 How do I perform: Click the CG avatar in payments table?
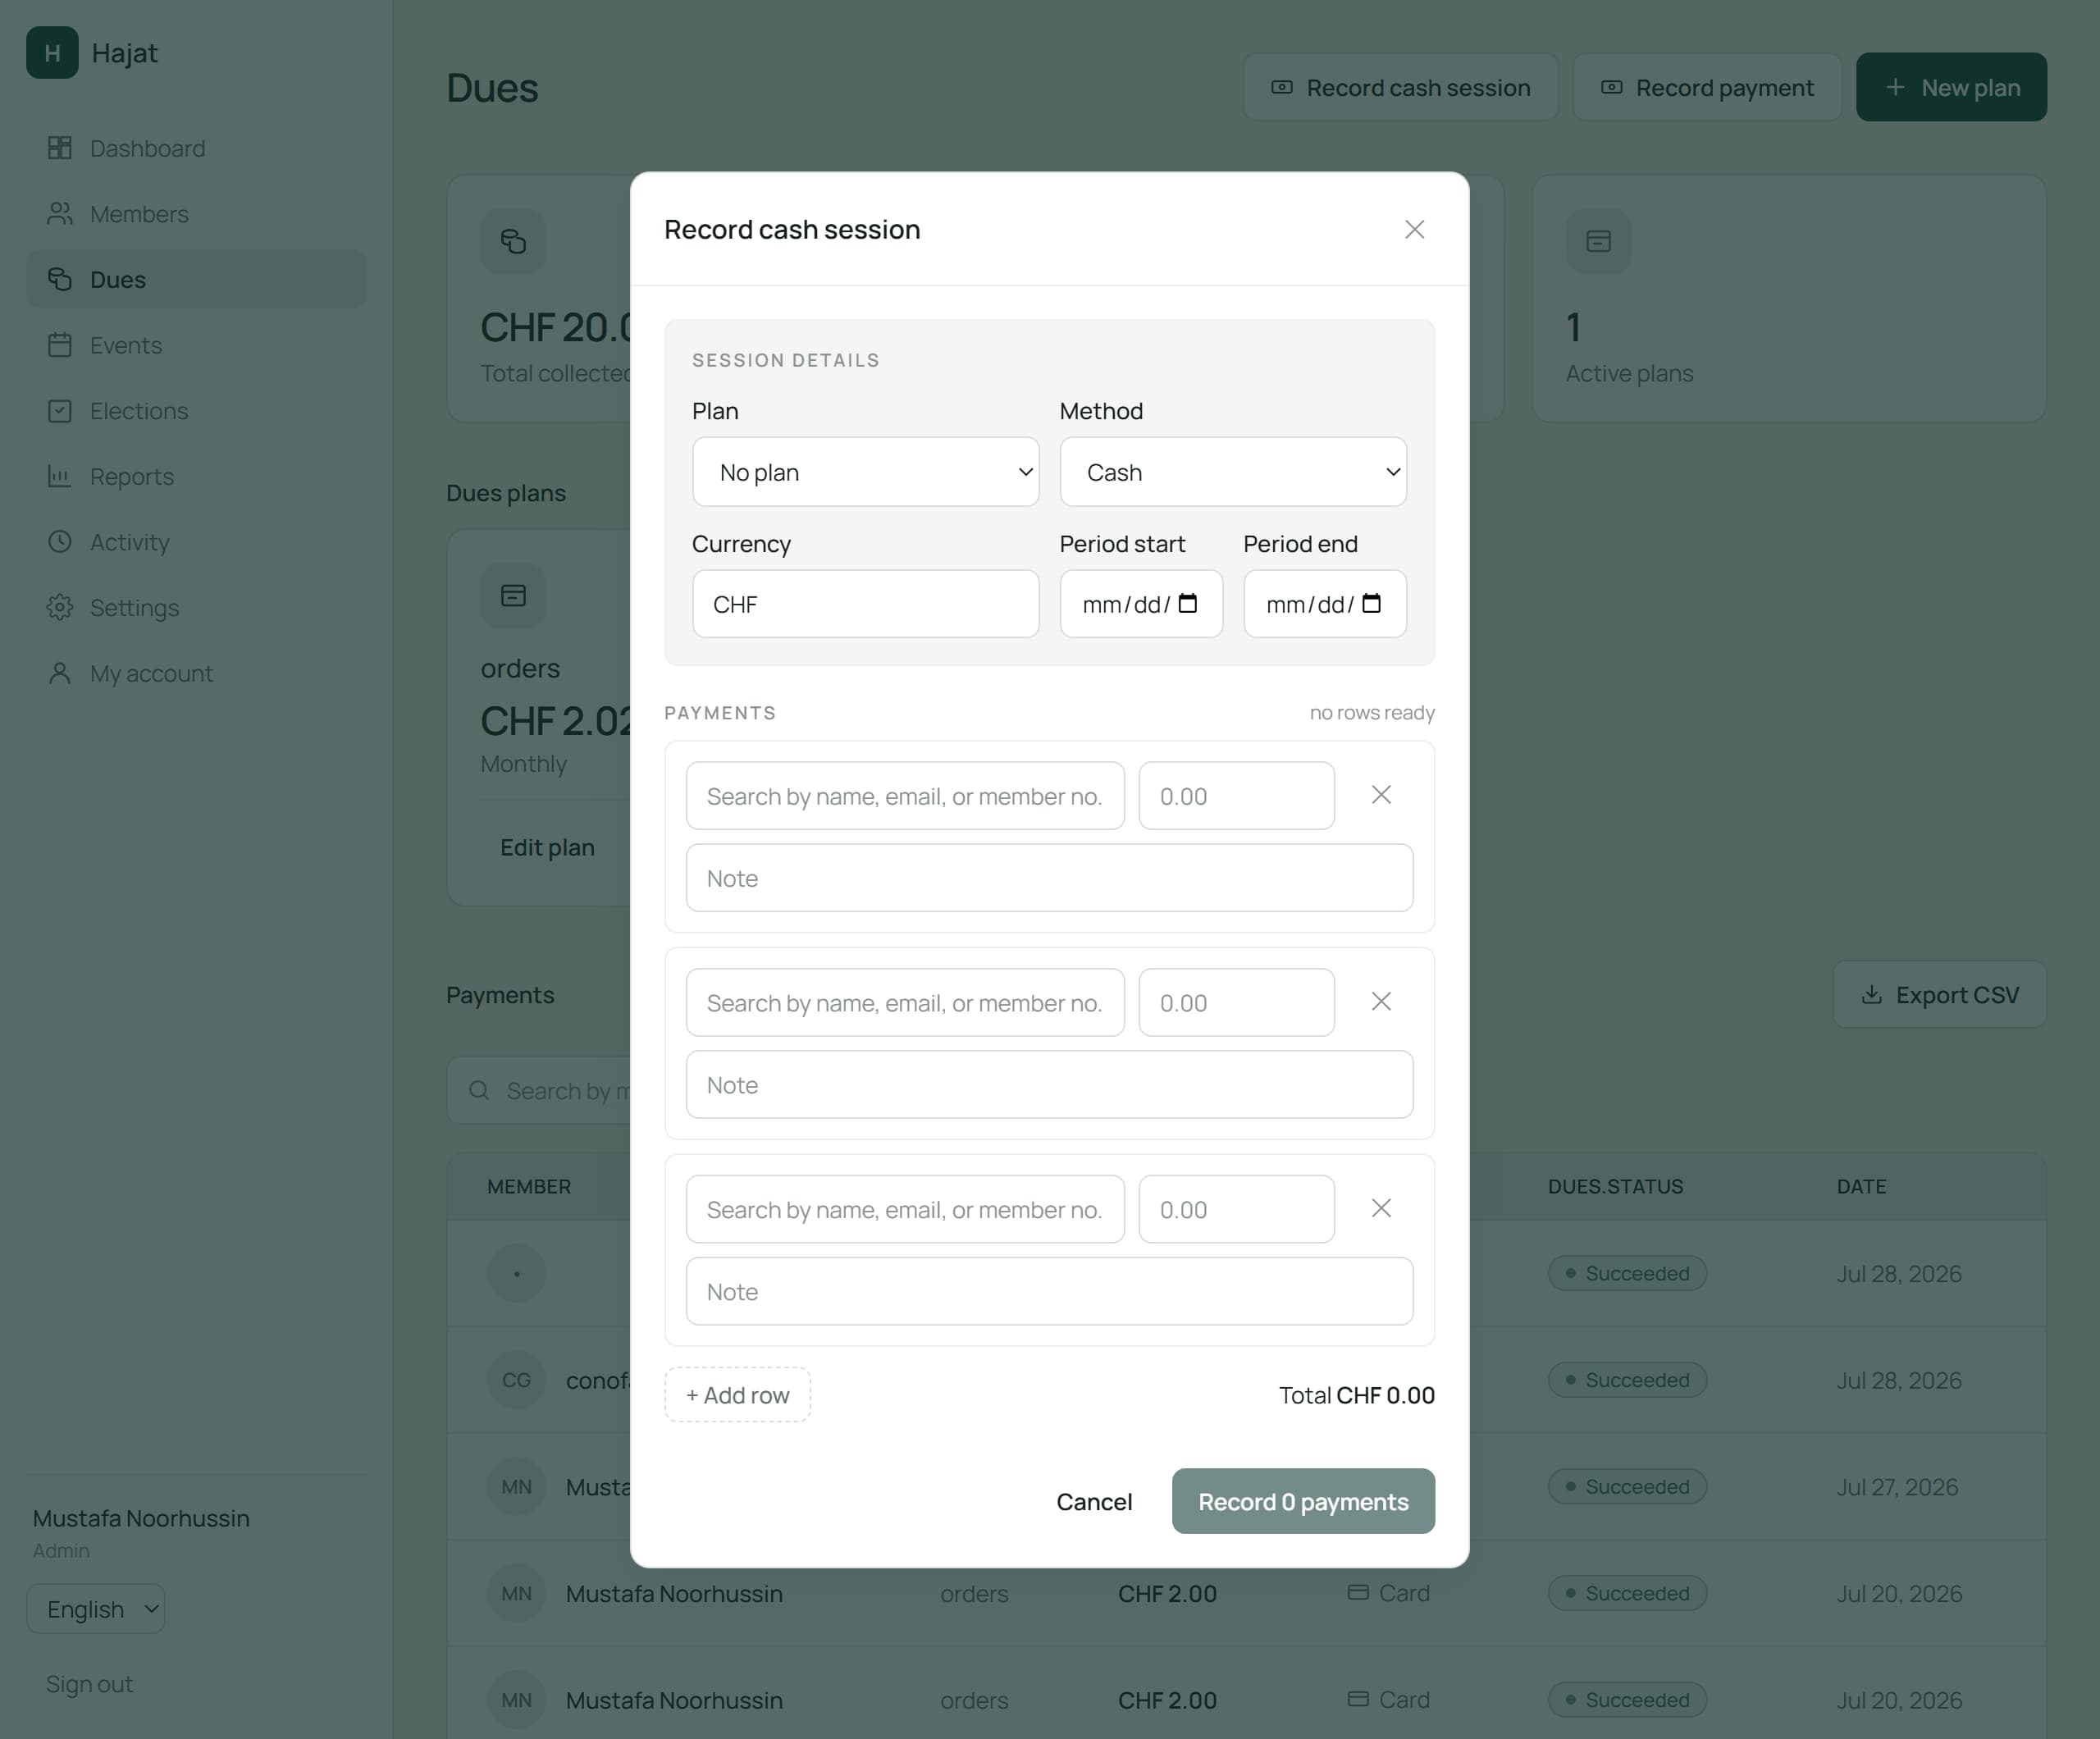click(516, 1380)
